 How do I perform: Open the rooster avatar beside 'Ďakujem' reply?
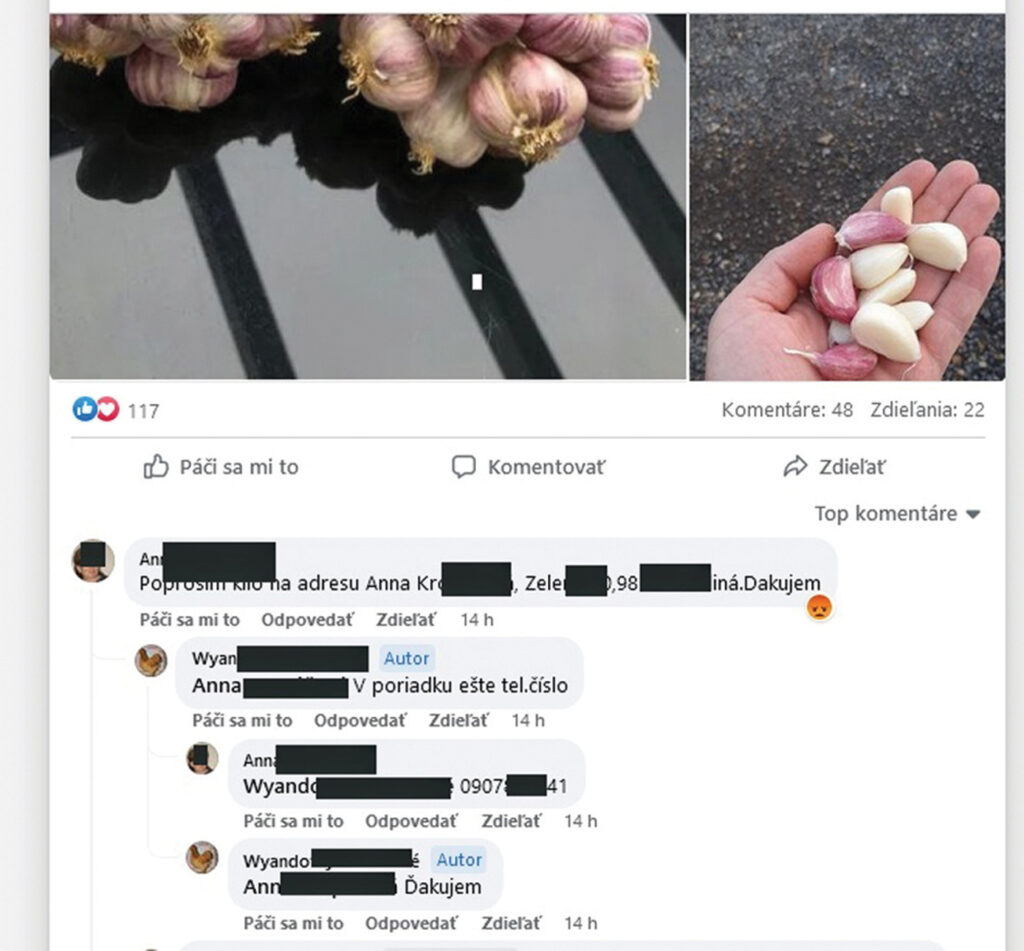[202, 858]
